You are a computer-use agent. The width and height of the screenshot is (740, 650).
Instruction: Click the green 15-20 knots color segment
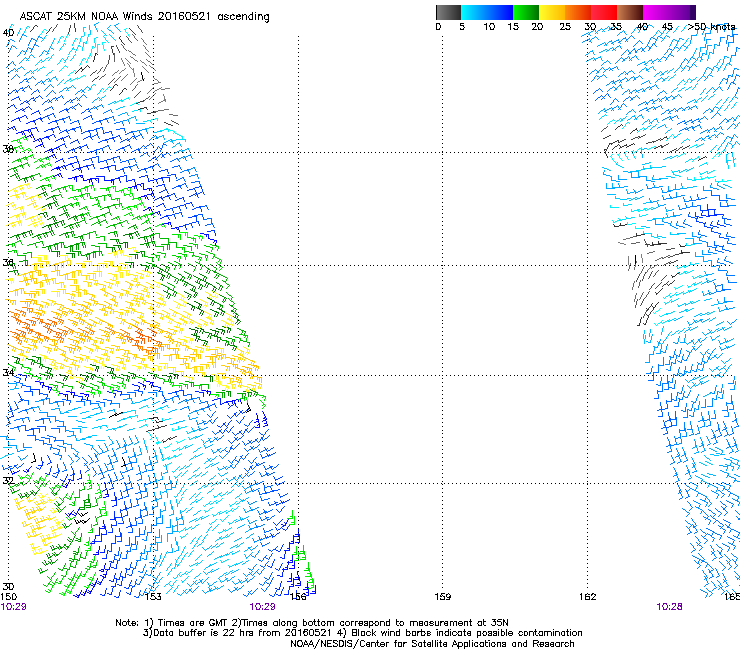526,12
